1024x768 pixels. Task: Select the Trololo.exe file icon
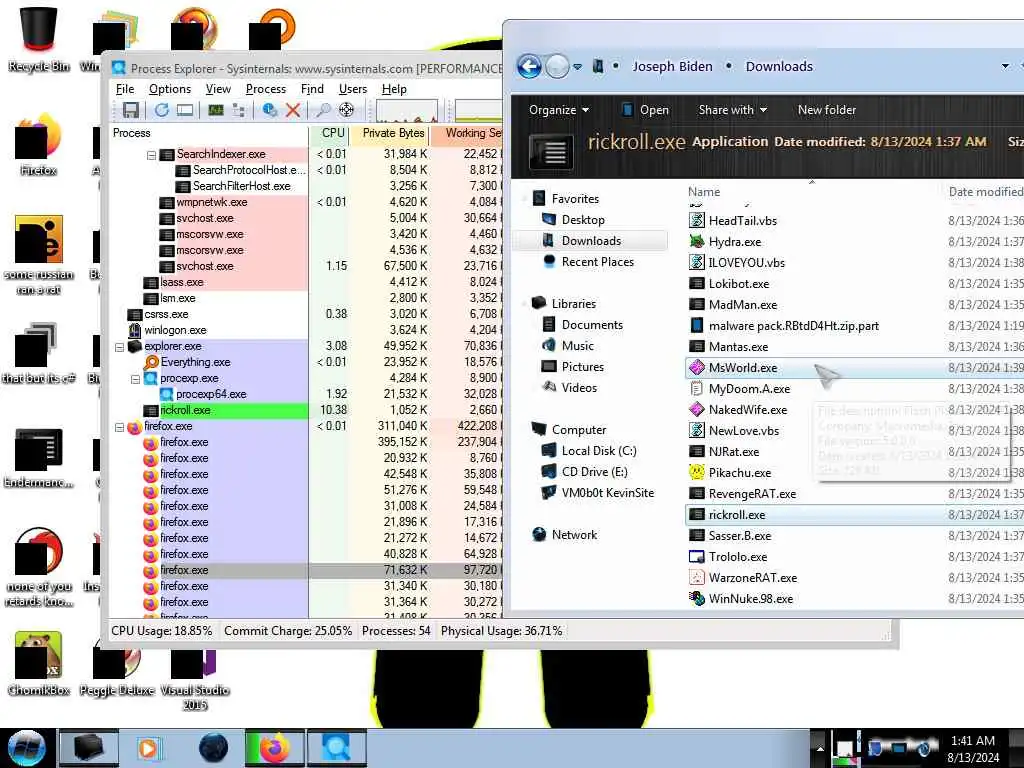coord(697,556)
